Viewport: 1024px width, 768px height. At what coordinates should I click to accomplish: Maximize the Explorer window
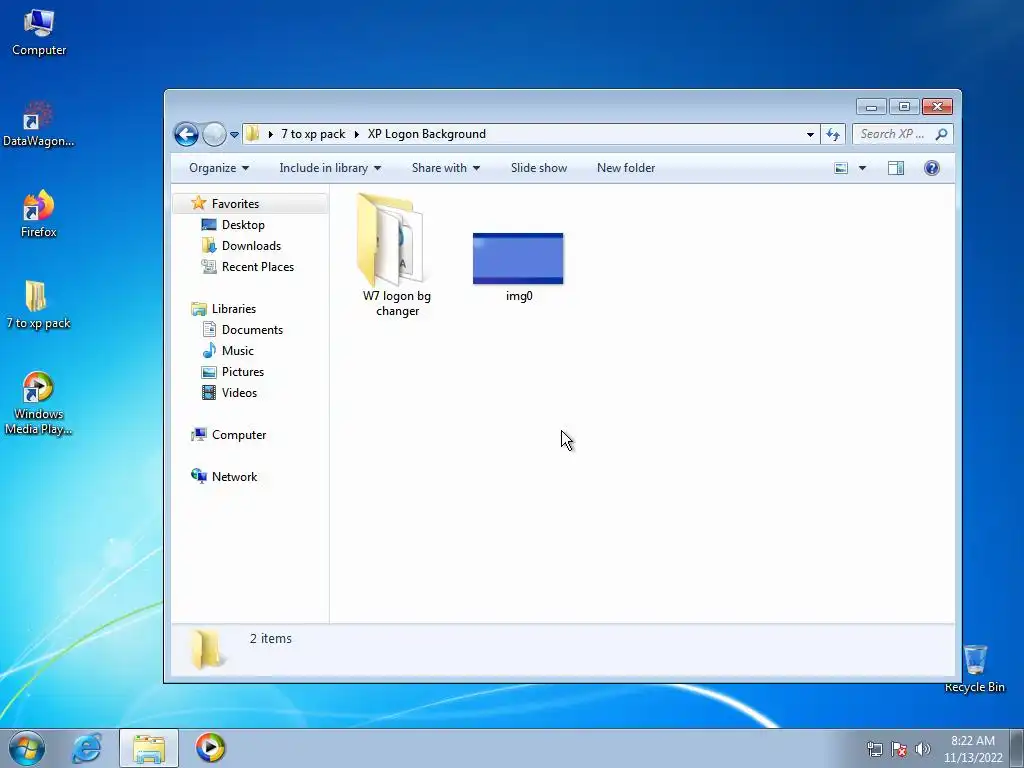pyautogui.click(x=904, y=106)
